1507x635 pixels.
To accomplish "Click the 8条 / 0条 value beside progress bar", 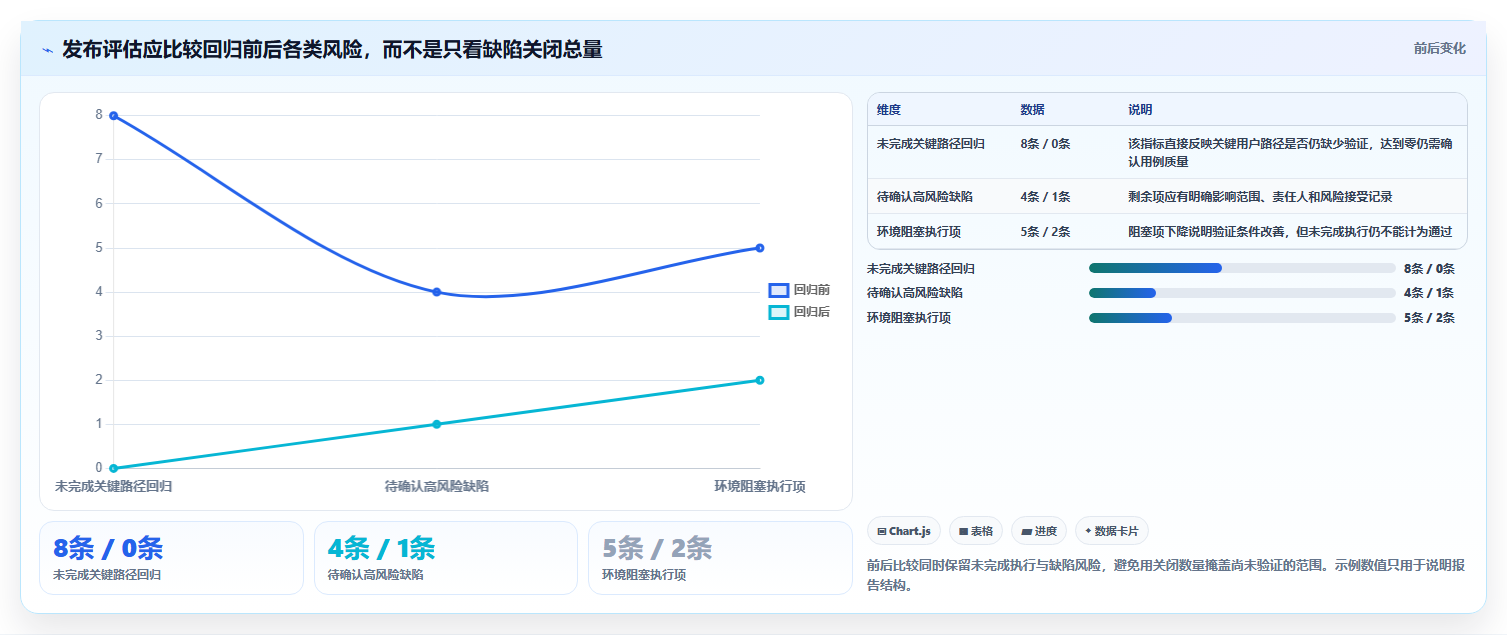I will (x=1429, y=269).
